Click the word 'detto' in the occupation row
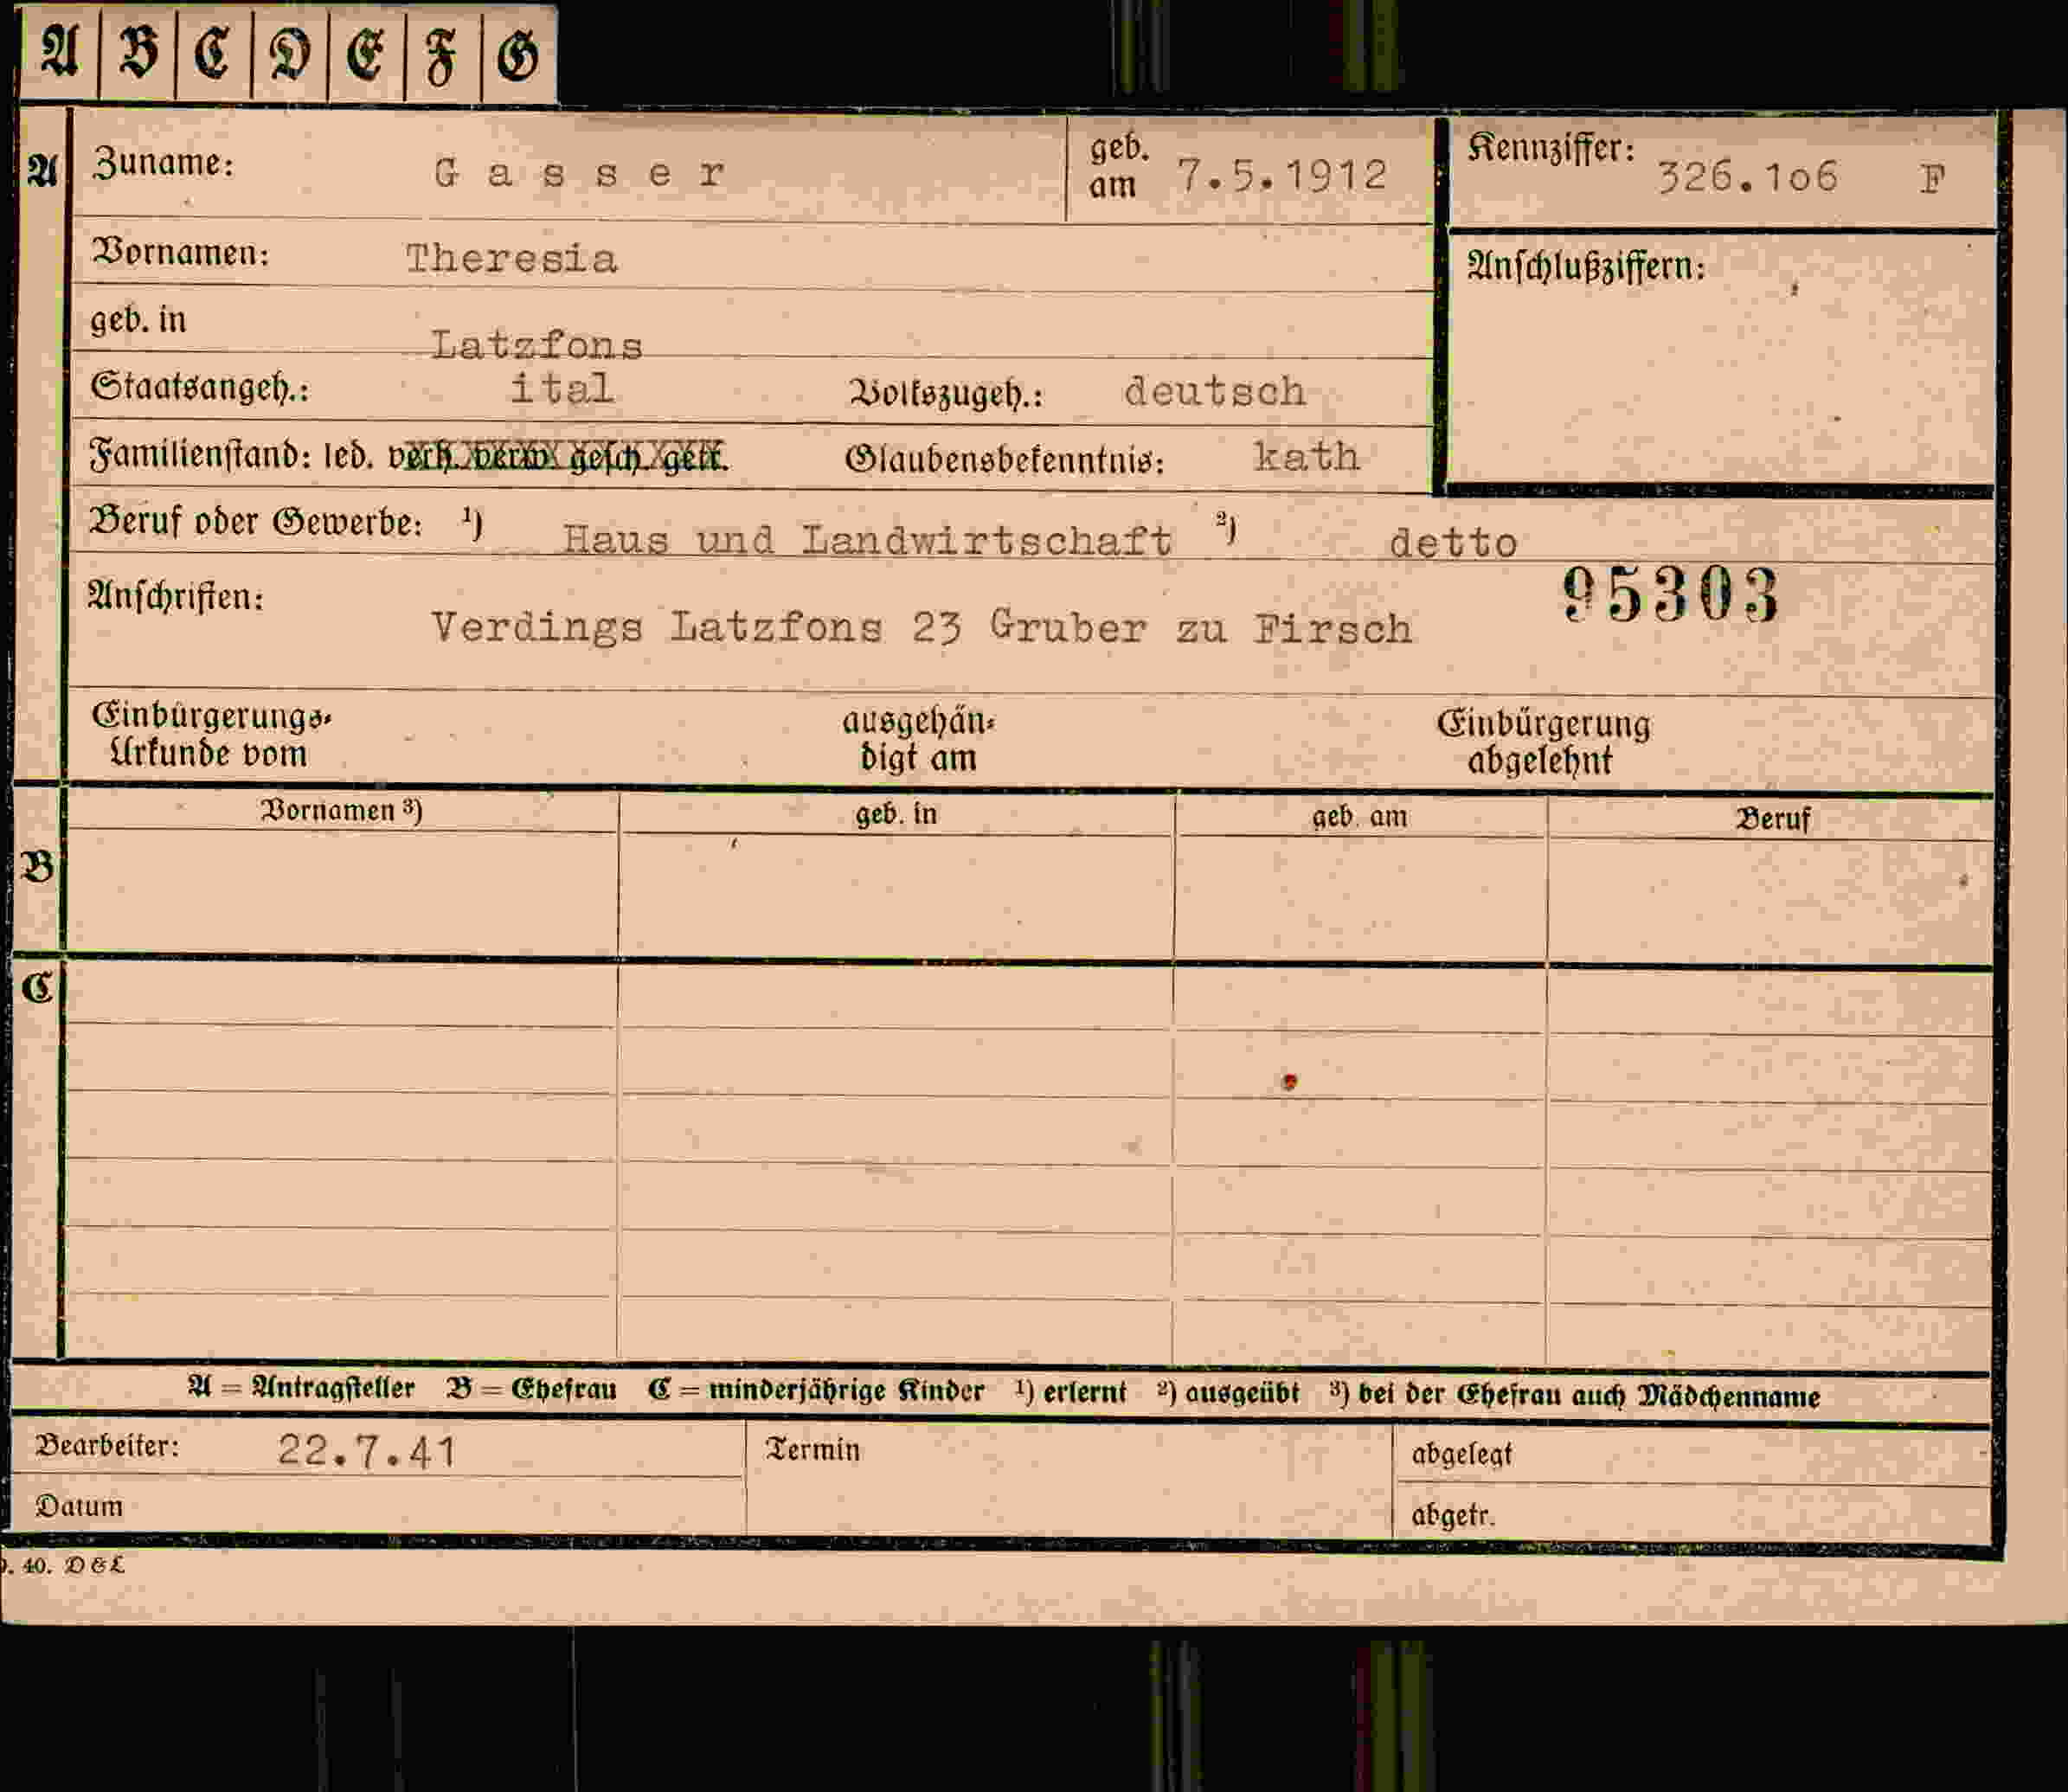The width and height of the screenshot is (2068, 1792). coord(1453,543)
